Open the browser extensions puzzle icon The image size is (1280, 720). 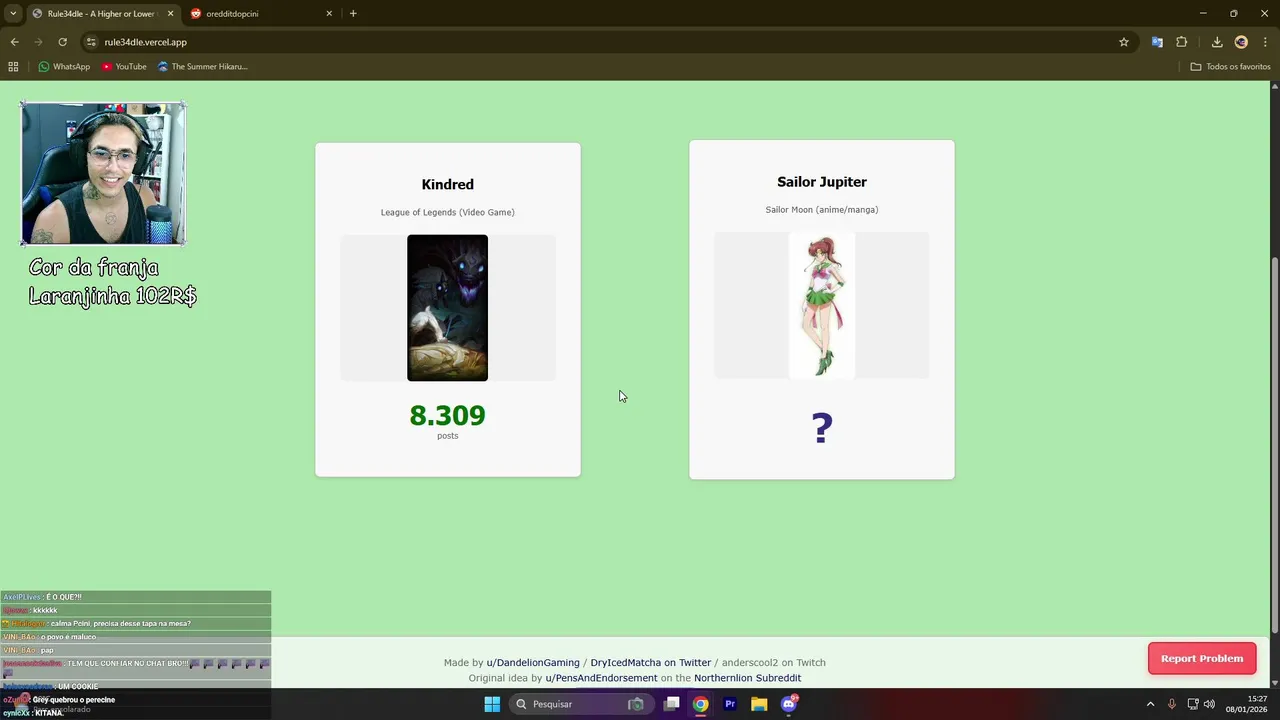[x=1182, y=42]
